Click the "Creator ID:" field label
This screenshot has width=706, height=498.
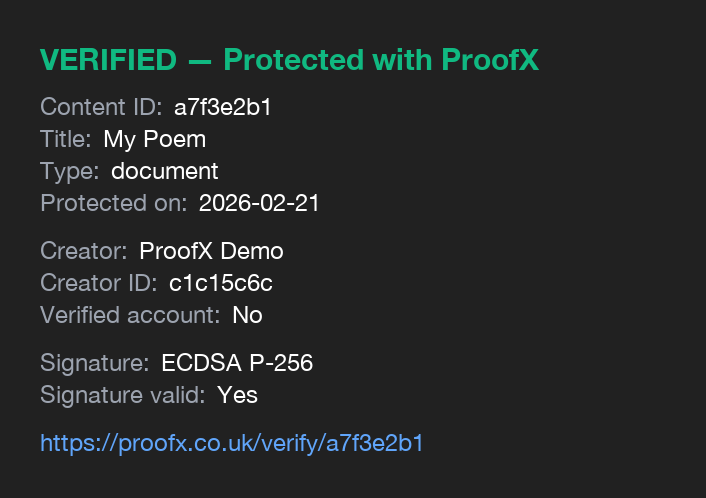(x=99, y=283)
